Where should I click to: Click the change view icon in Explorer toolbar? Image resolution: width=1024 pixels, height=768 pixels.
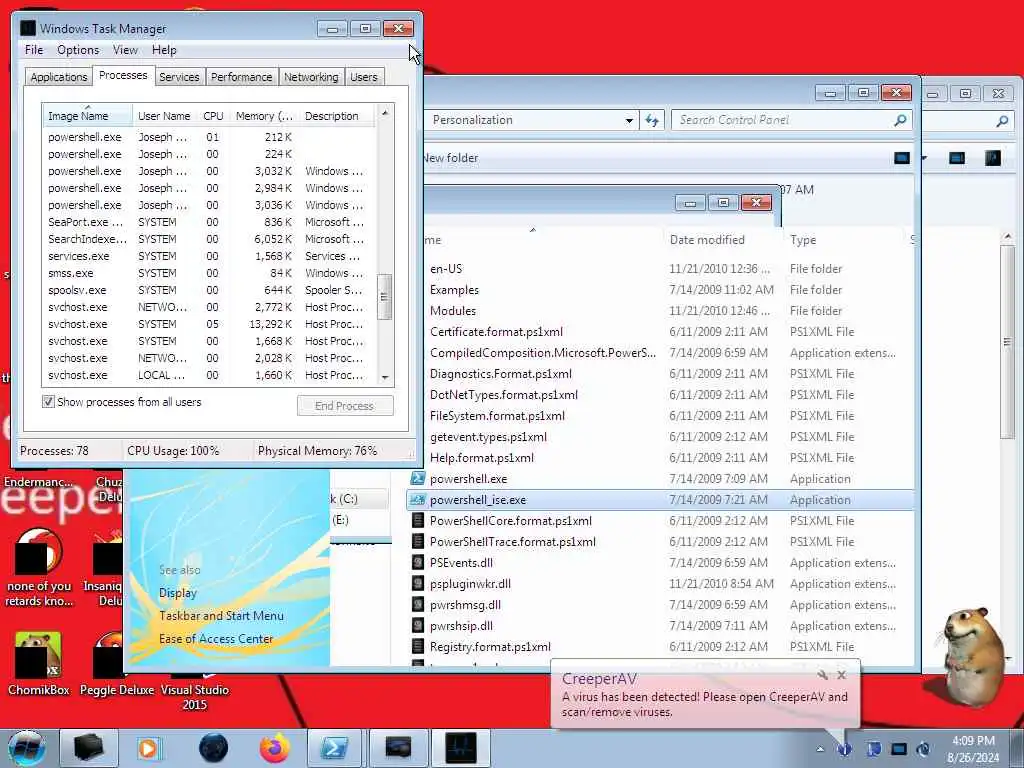tap(901, 158)
